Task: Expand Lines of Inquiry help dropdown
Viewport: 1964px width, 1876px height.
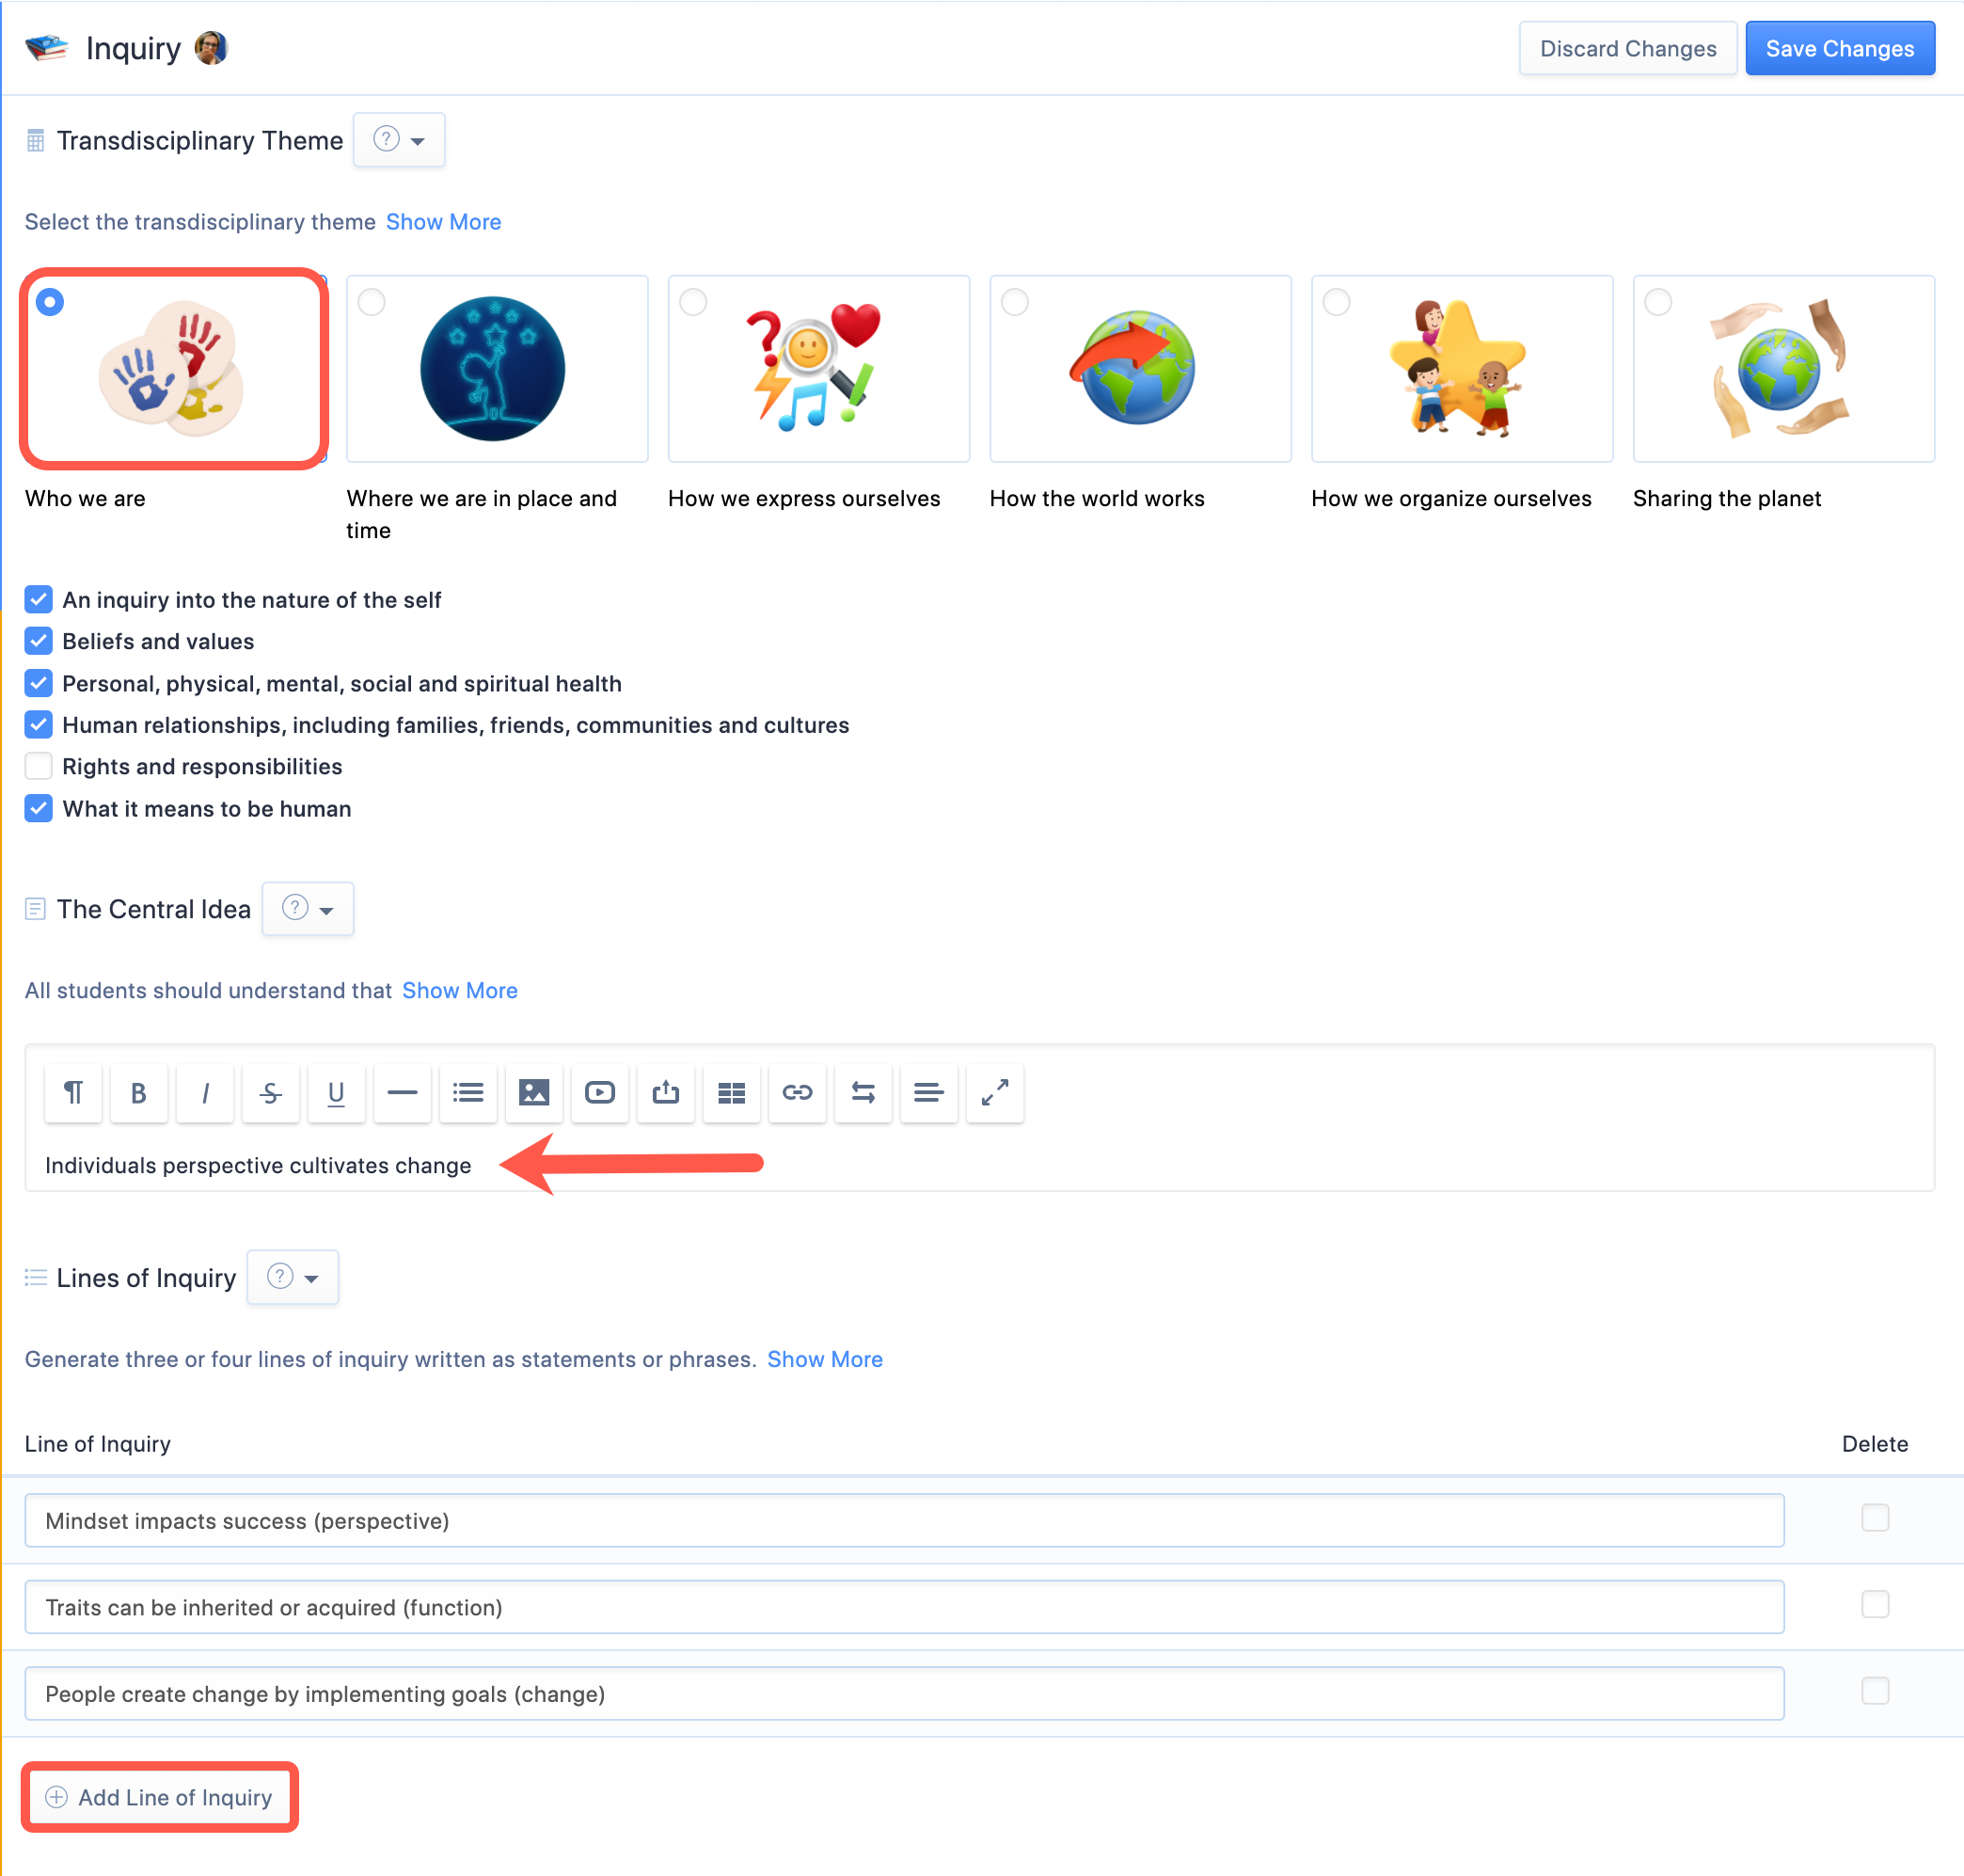Action: pyautogui.click(x=292, y=1278)
